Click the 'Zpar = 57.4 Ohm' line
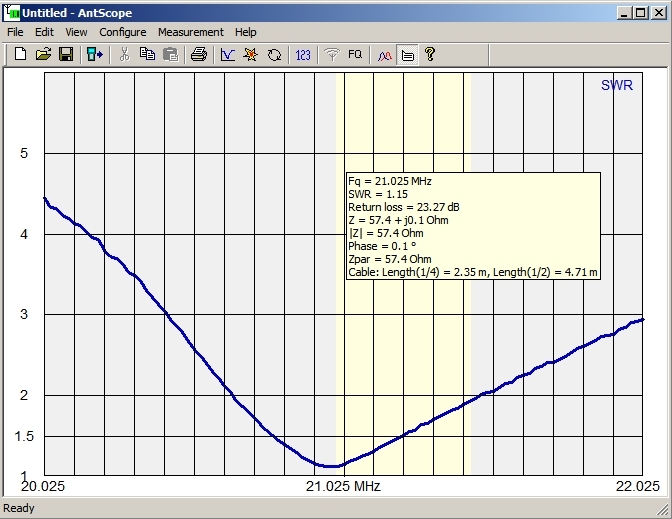The image size is (672, 519). tap(390, 259)
